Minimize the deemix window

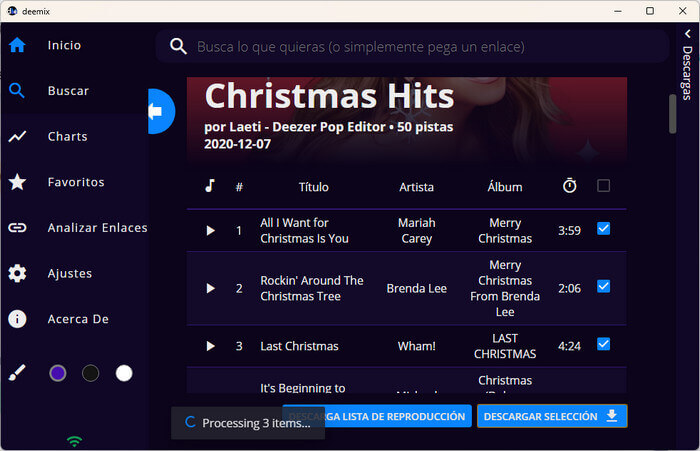coord(618,11)
